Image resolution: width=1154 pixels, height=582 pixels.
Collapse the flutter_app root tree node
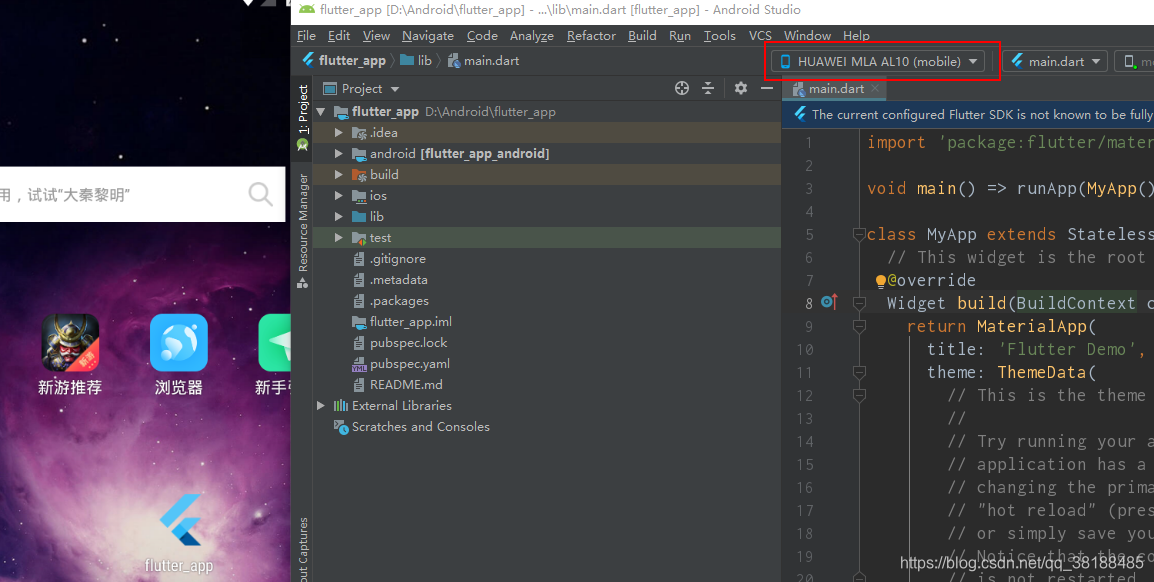[321, 112]
